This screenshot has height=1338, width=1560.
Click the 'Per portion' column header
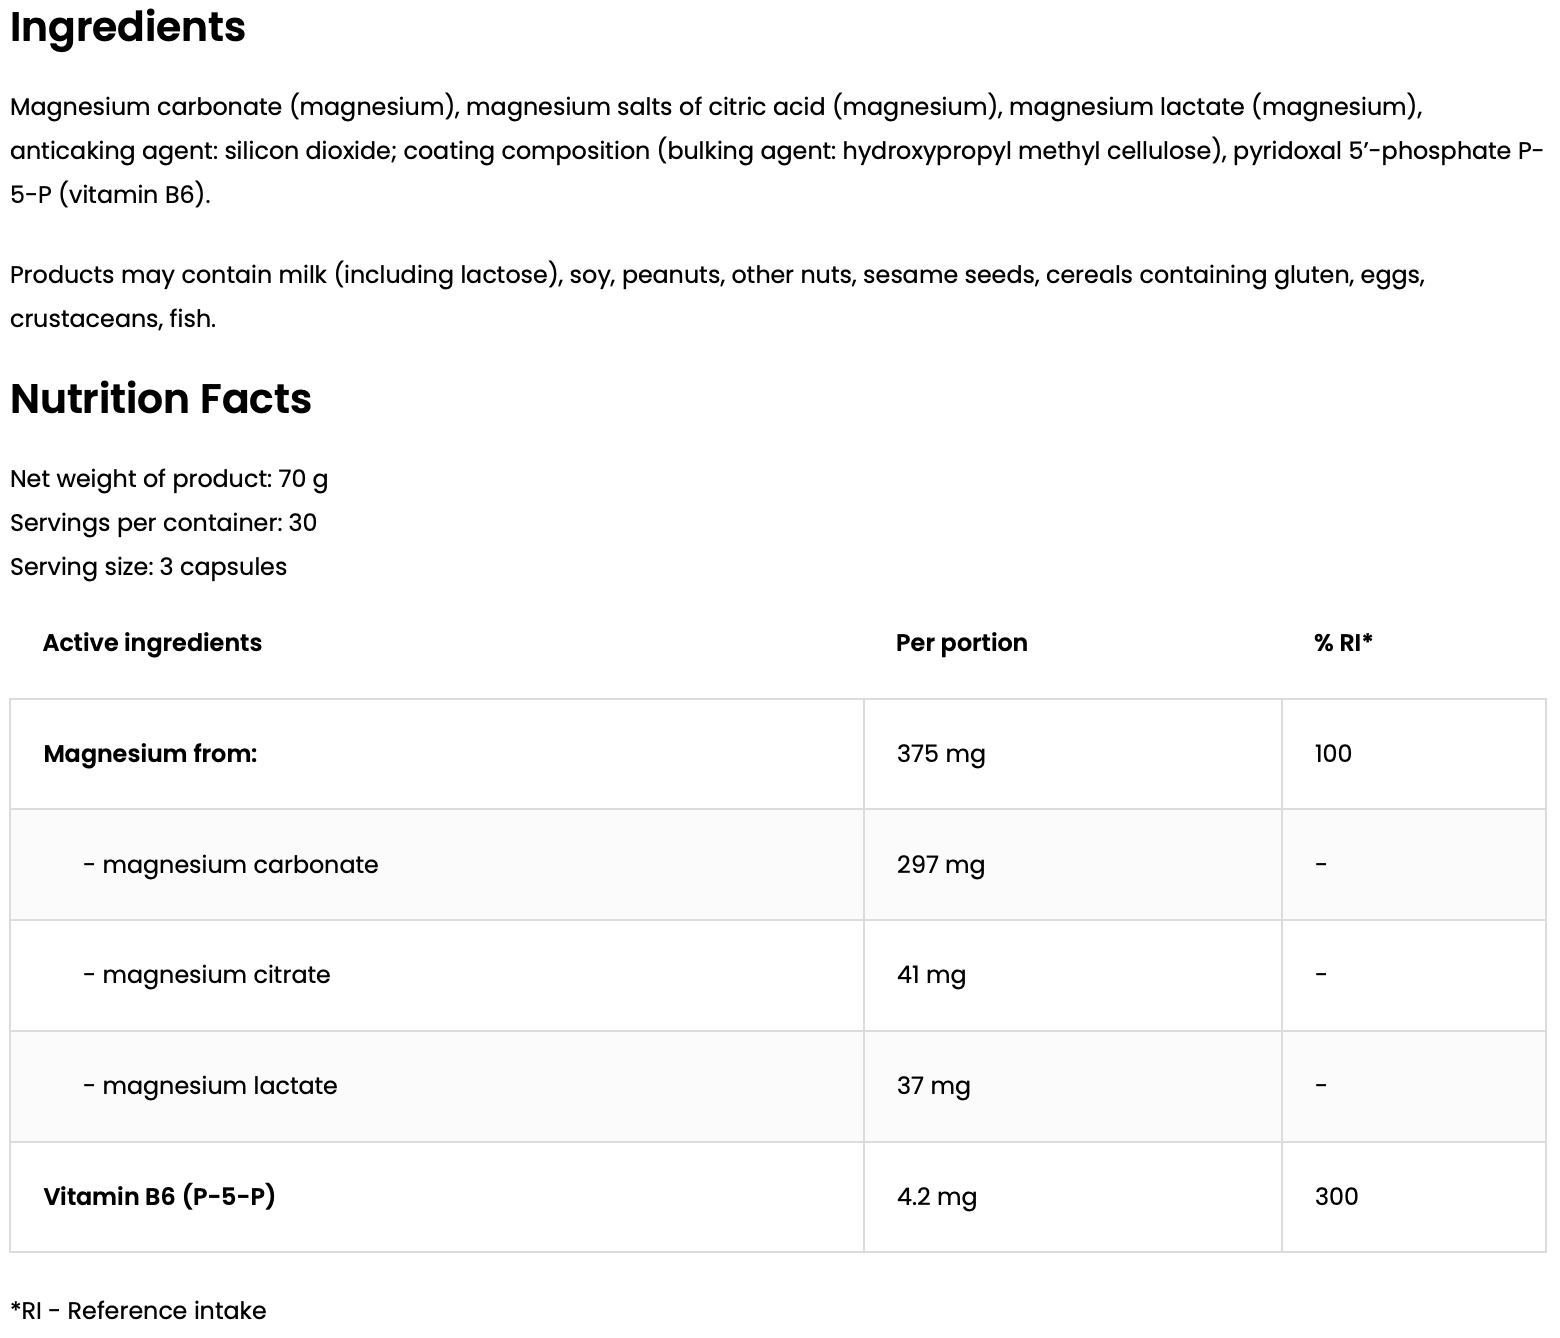pyautogui.click(x=961, y=643)
